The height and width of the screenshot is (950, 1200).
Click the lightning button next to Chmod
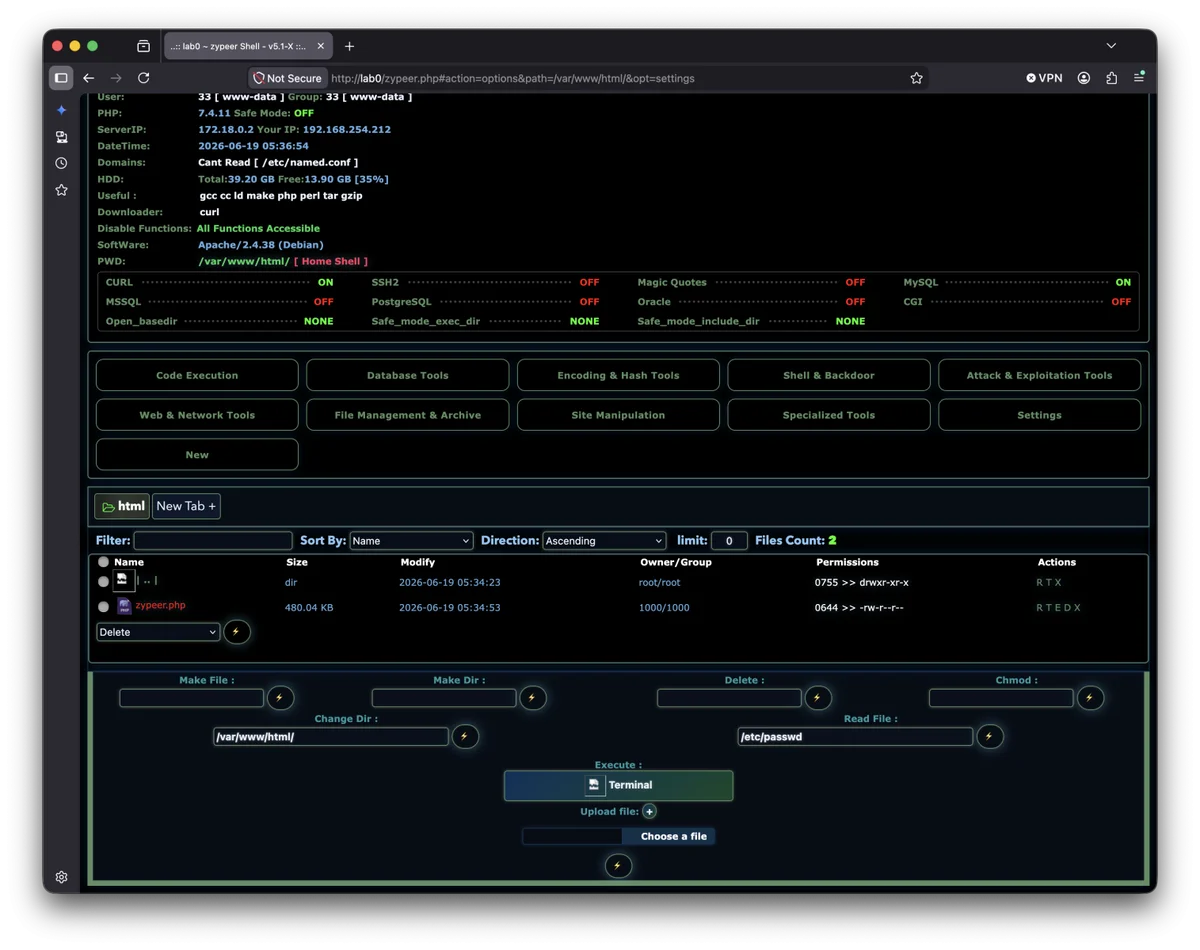(x=1090, y=698)
